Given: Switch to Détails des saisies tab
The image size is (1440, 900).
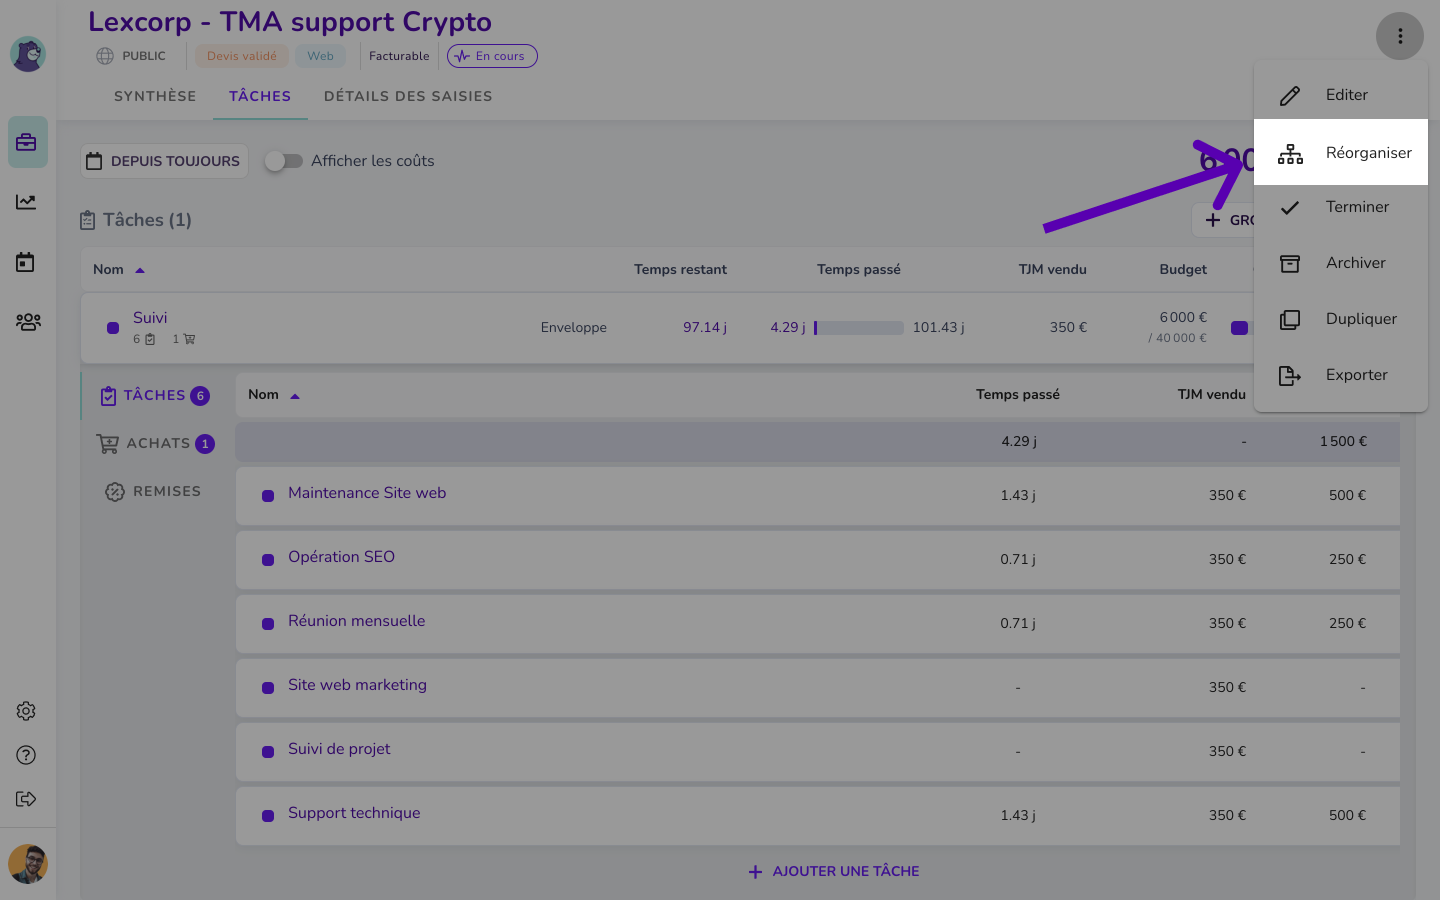Looking at the screenshot, I should click(x=408, y=96).
